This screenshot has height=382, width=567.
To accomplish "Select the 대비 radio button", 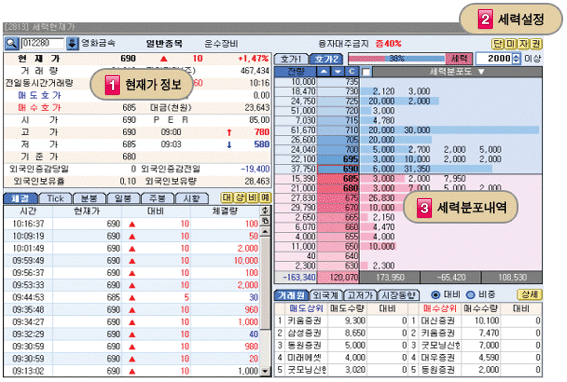I will pos(436,295).
